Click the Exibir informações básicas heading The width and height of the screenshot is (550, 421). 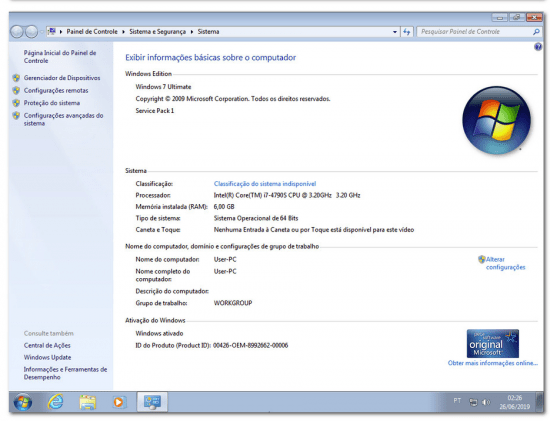[210, 58]
